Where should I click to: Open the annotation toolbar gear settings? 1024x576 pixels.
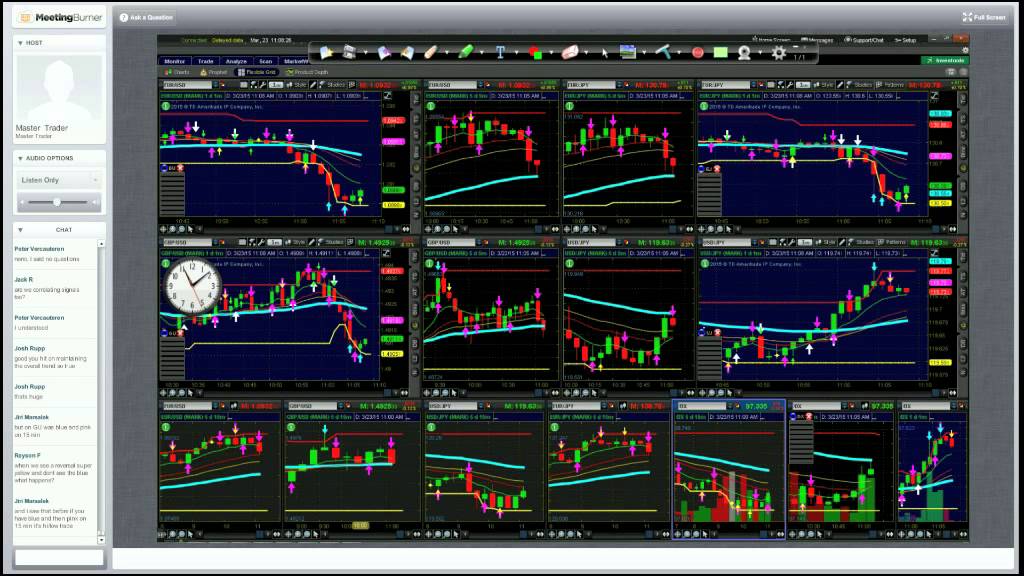[778, 53]
